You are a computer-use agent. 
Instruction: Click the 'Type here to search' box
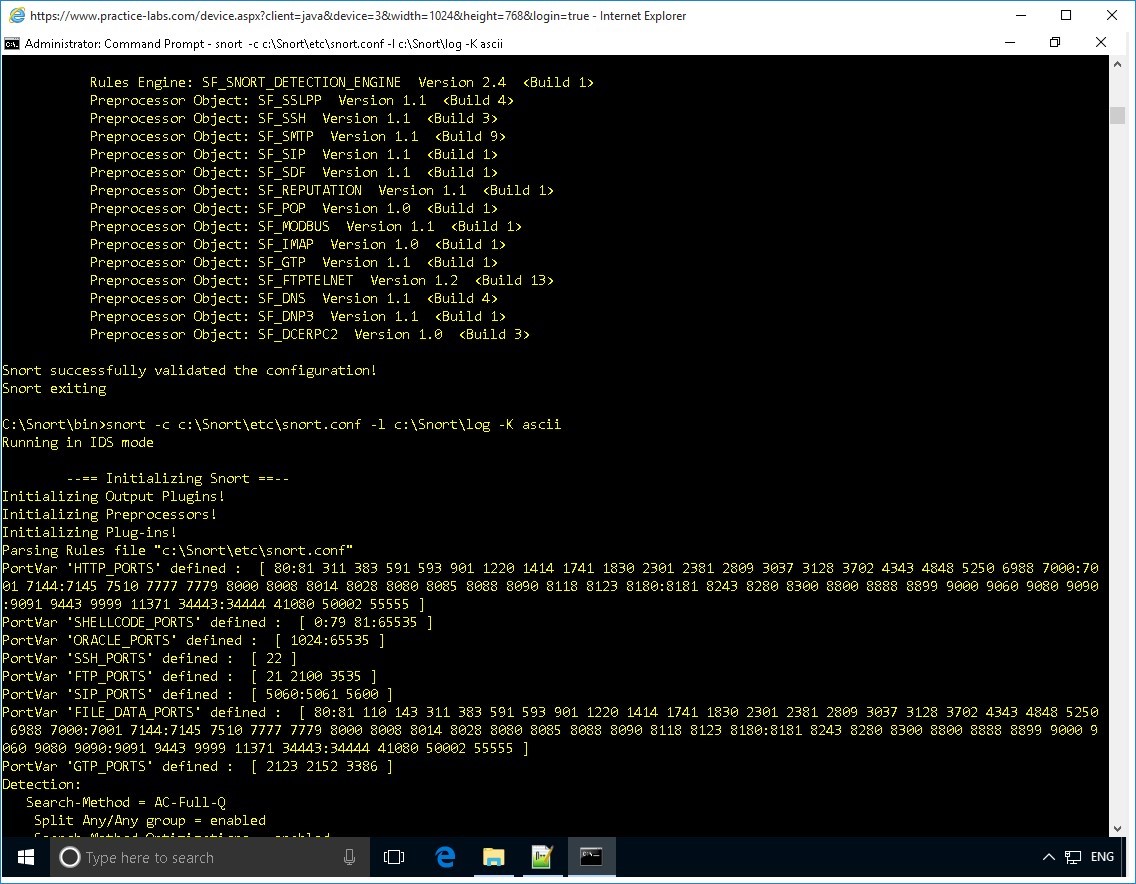pyautogui.click(x=200, y=857)
